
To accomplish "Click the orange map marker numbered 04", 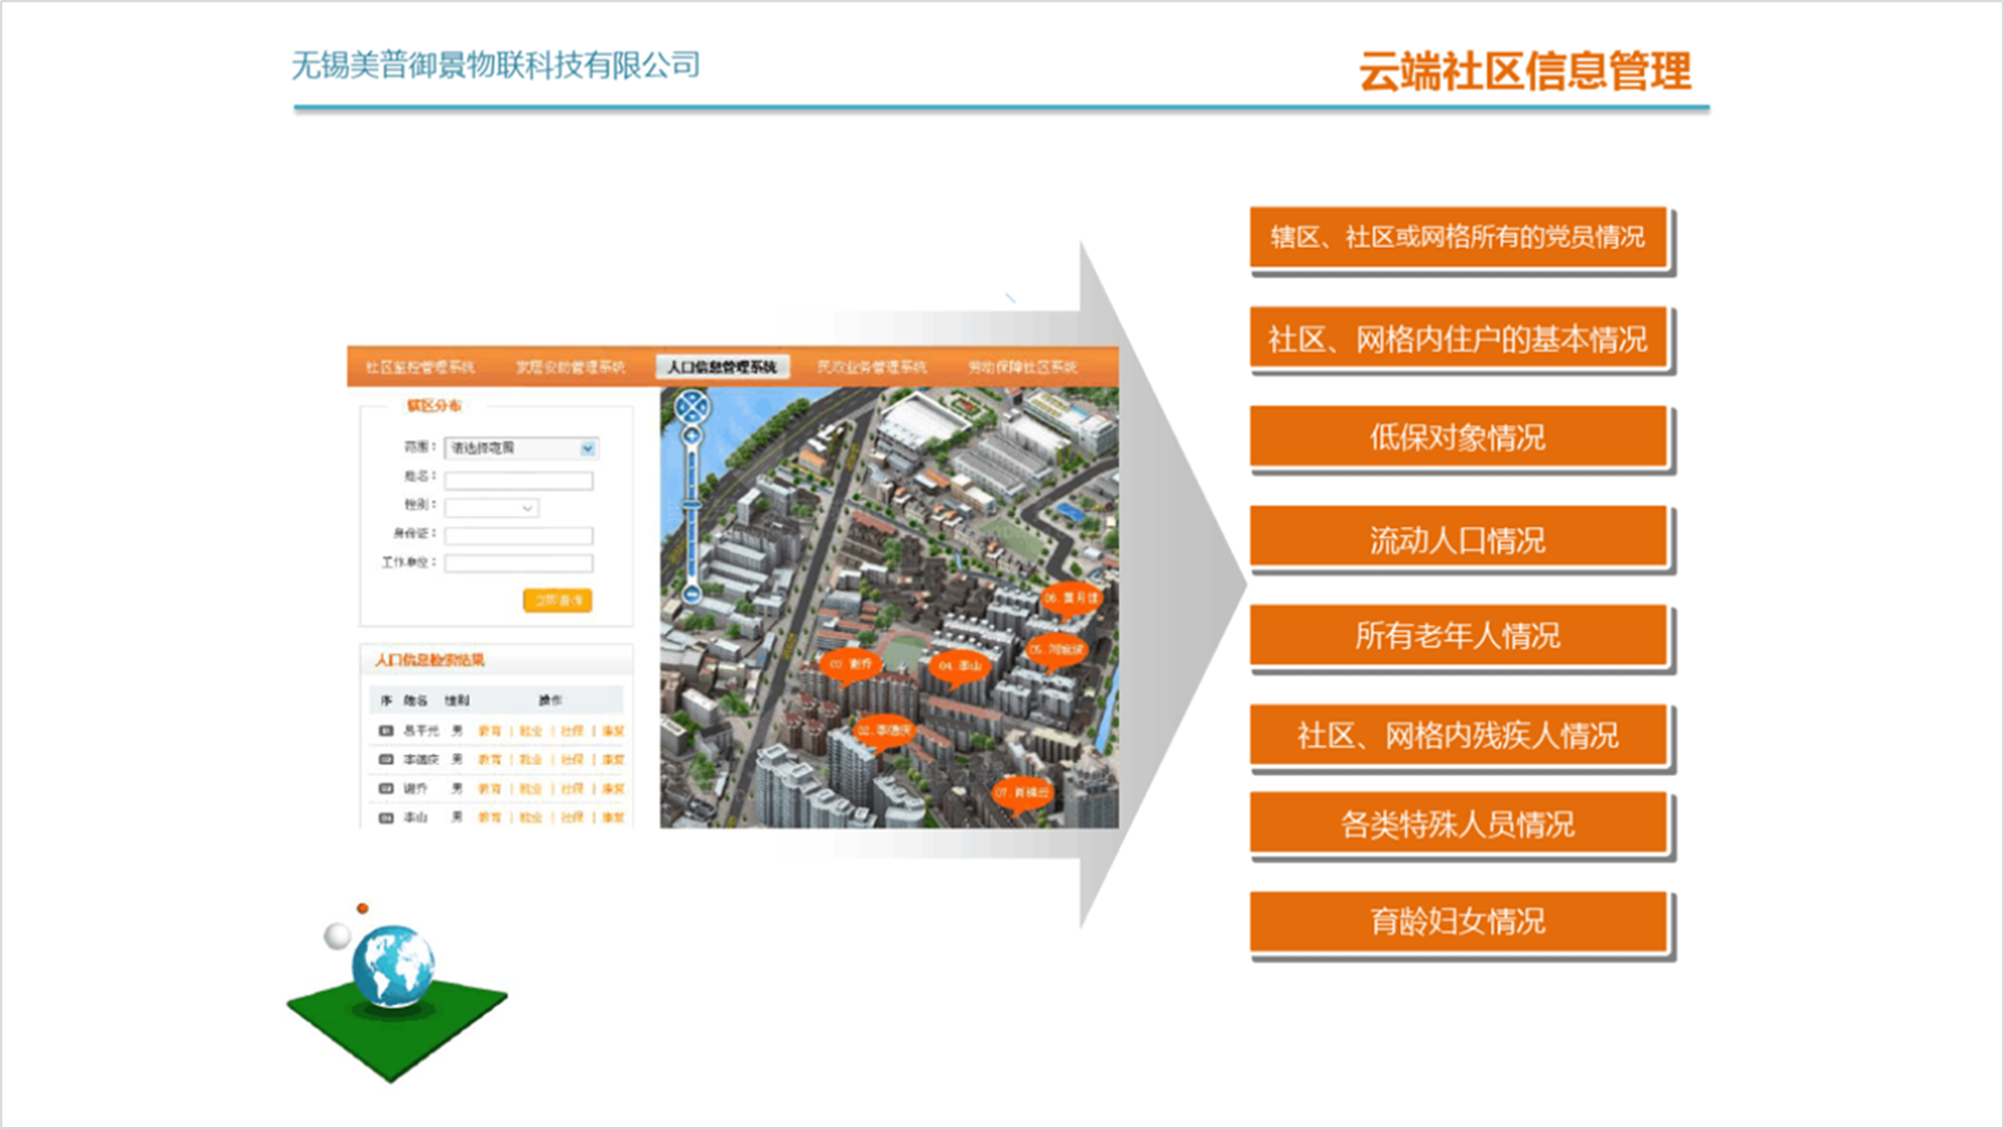I will point(959,666).
